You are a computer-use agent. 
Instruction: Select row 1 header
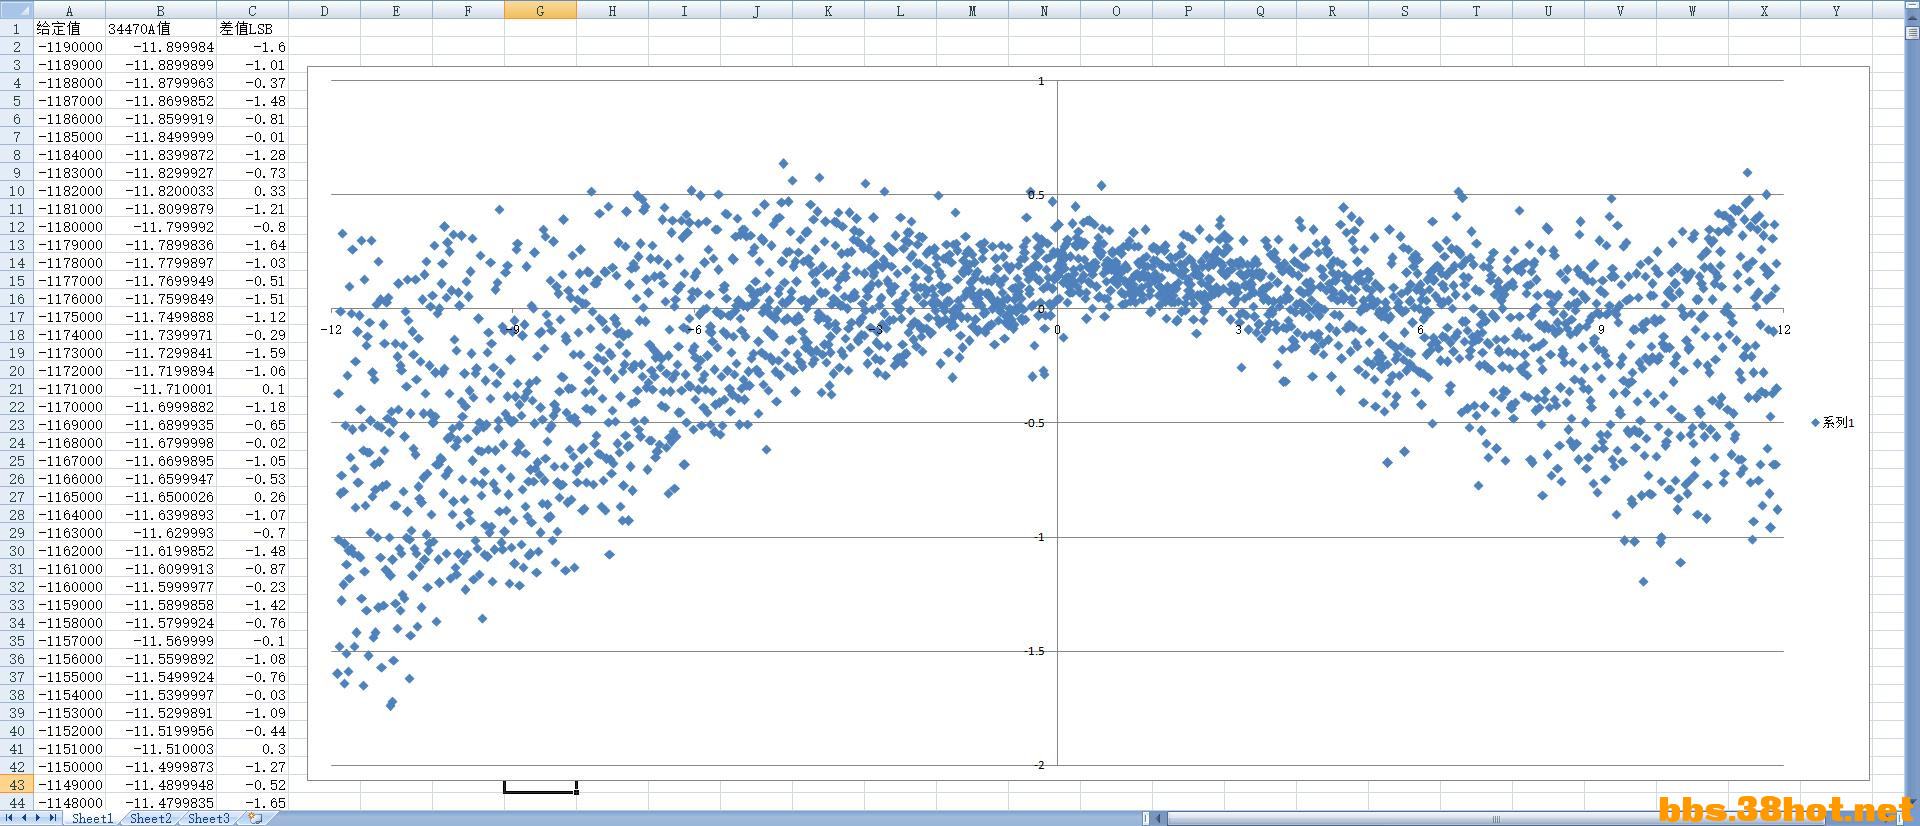click(x=16, y=29)
